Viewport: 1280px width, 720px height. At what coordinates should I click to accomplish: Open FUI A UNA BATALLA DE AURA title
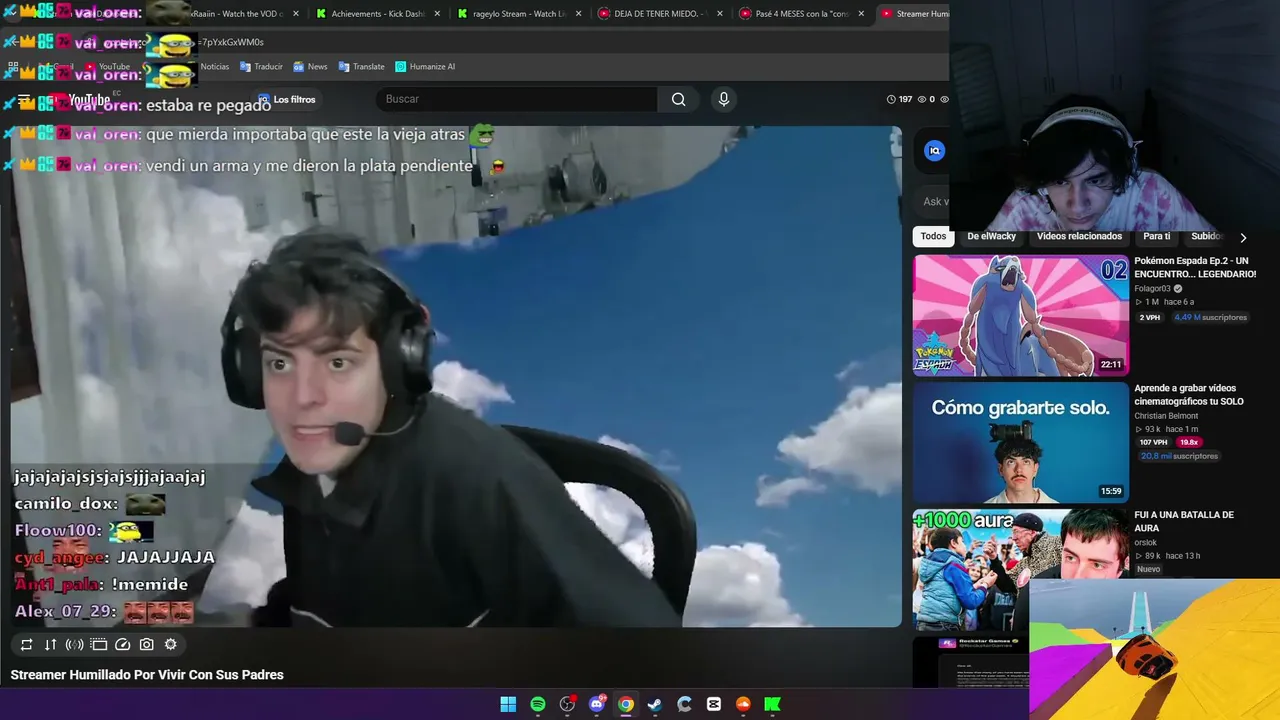(x=1184, y=521)
